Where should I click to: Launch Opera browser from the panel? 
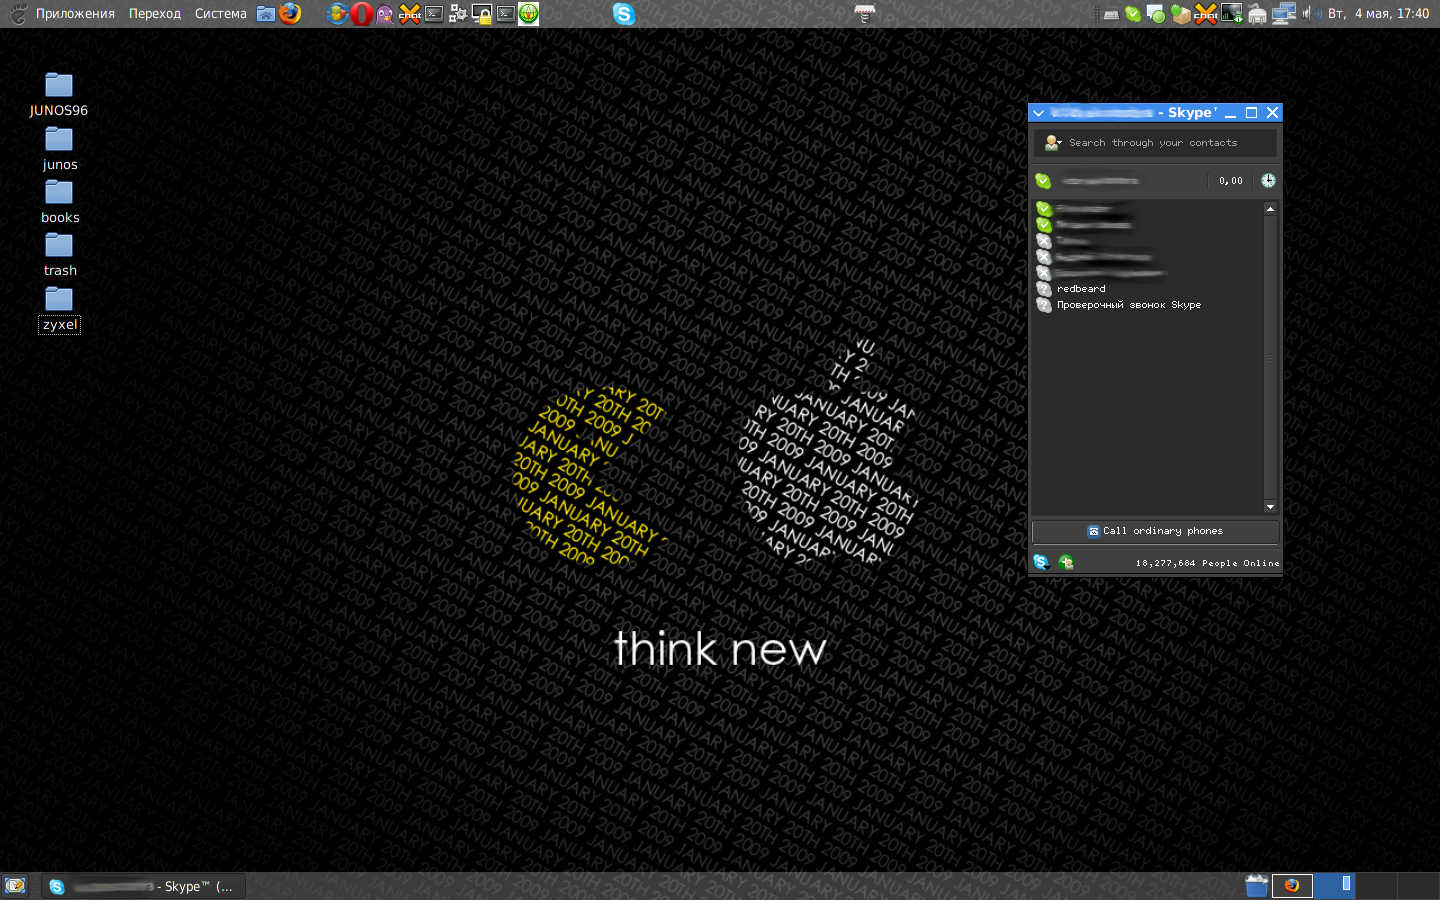(361, 13)
